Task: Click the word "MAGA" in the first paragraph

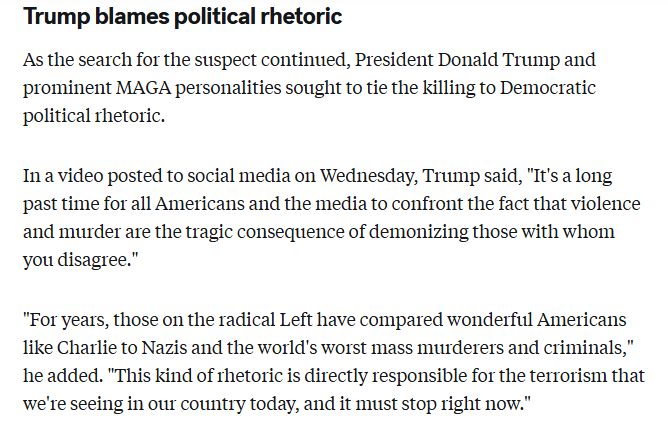Action: click(x=144, y=88)
